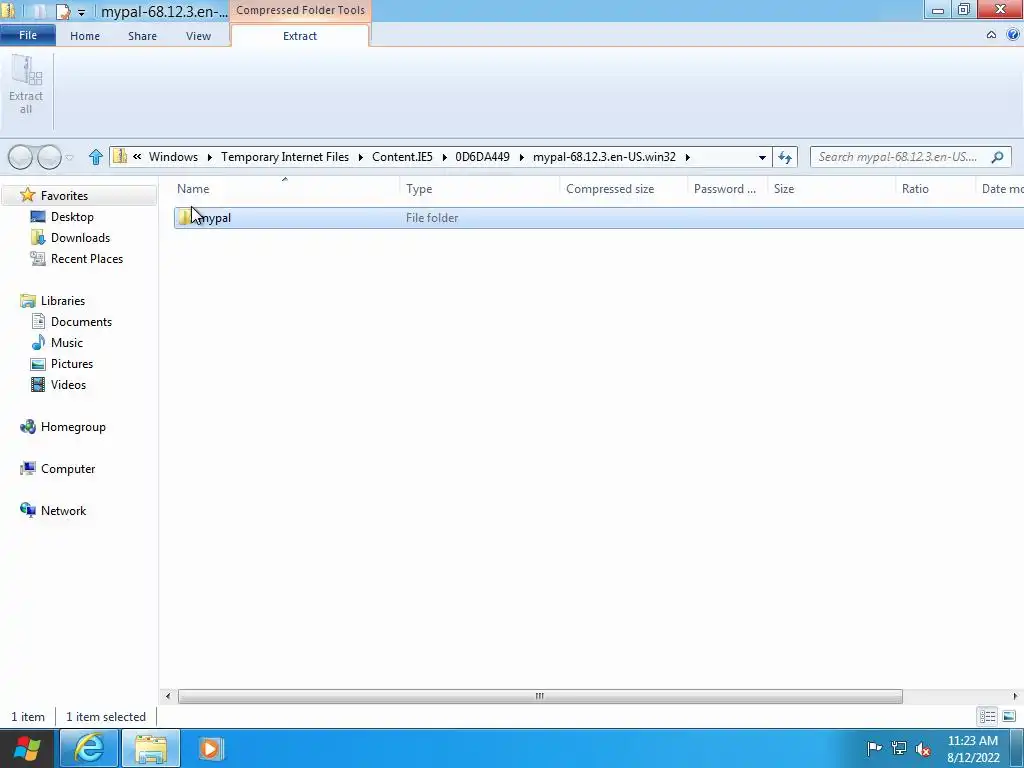Expand the arrow after 0D6DA449 breadcrumb
This screenshot has height=768, width=1024.
[521, 157]
